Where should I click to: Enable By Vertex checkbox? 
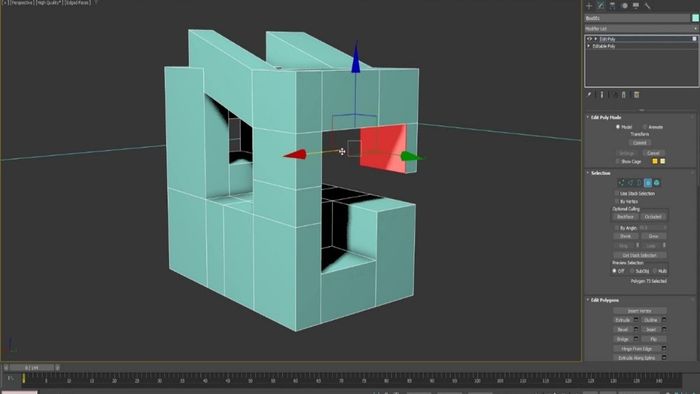coord(617,201)
